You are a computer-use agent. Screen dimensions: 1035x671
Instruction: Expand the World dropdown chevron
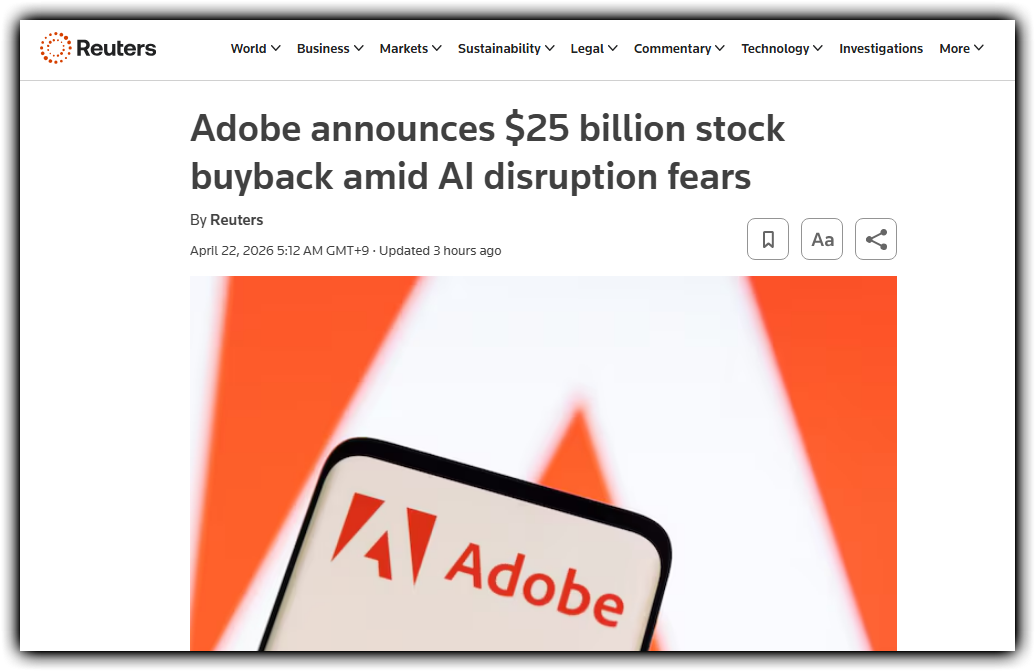pyautogui.click(x=276, y=48)
